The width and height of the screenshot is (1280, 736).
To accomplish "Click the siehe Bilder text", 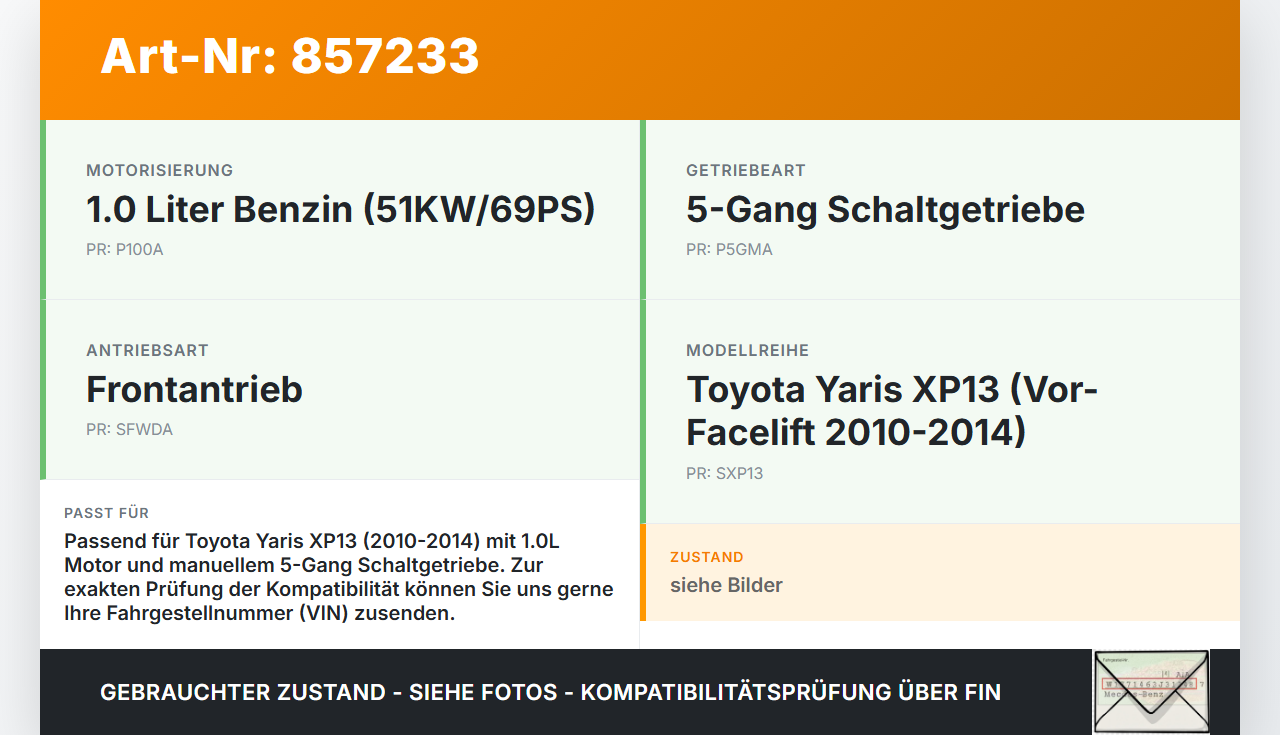I will tap(727, 585).
